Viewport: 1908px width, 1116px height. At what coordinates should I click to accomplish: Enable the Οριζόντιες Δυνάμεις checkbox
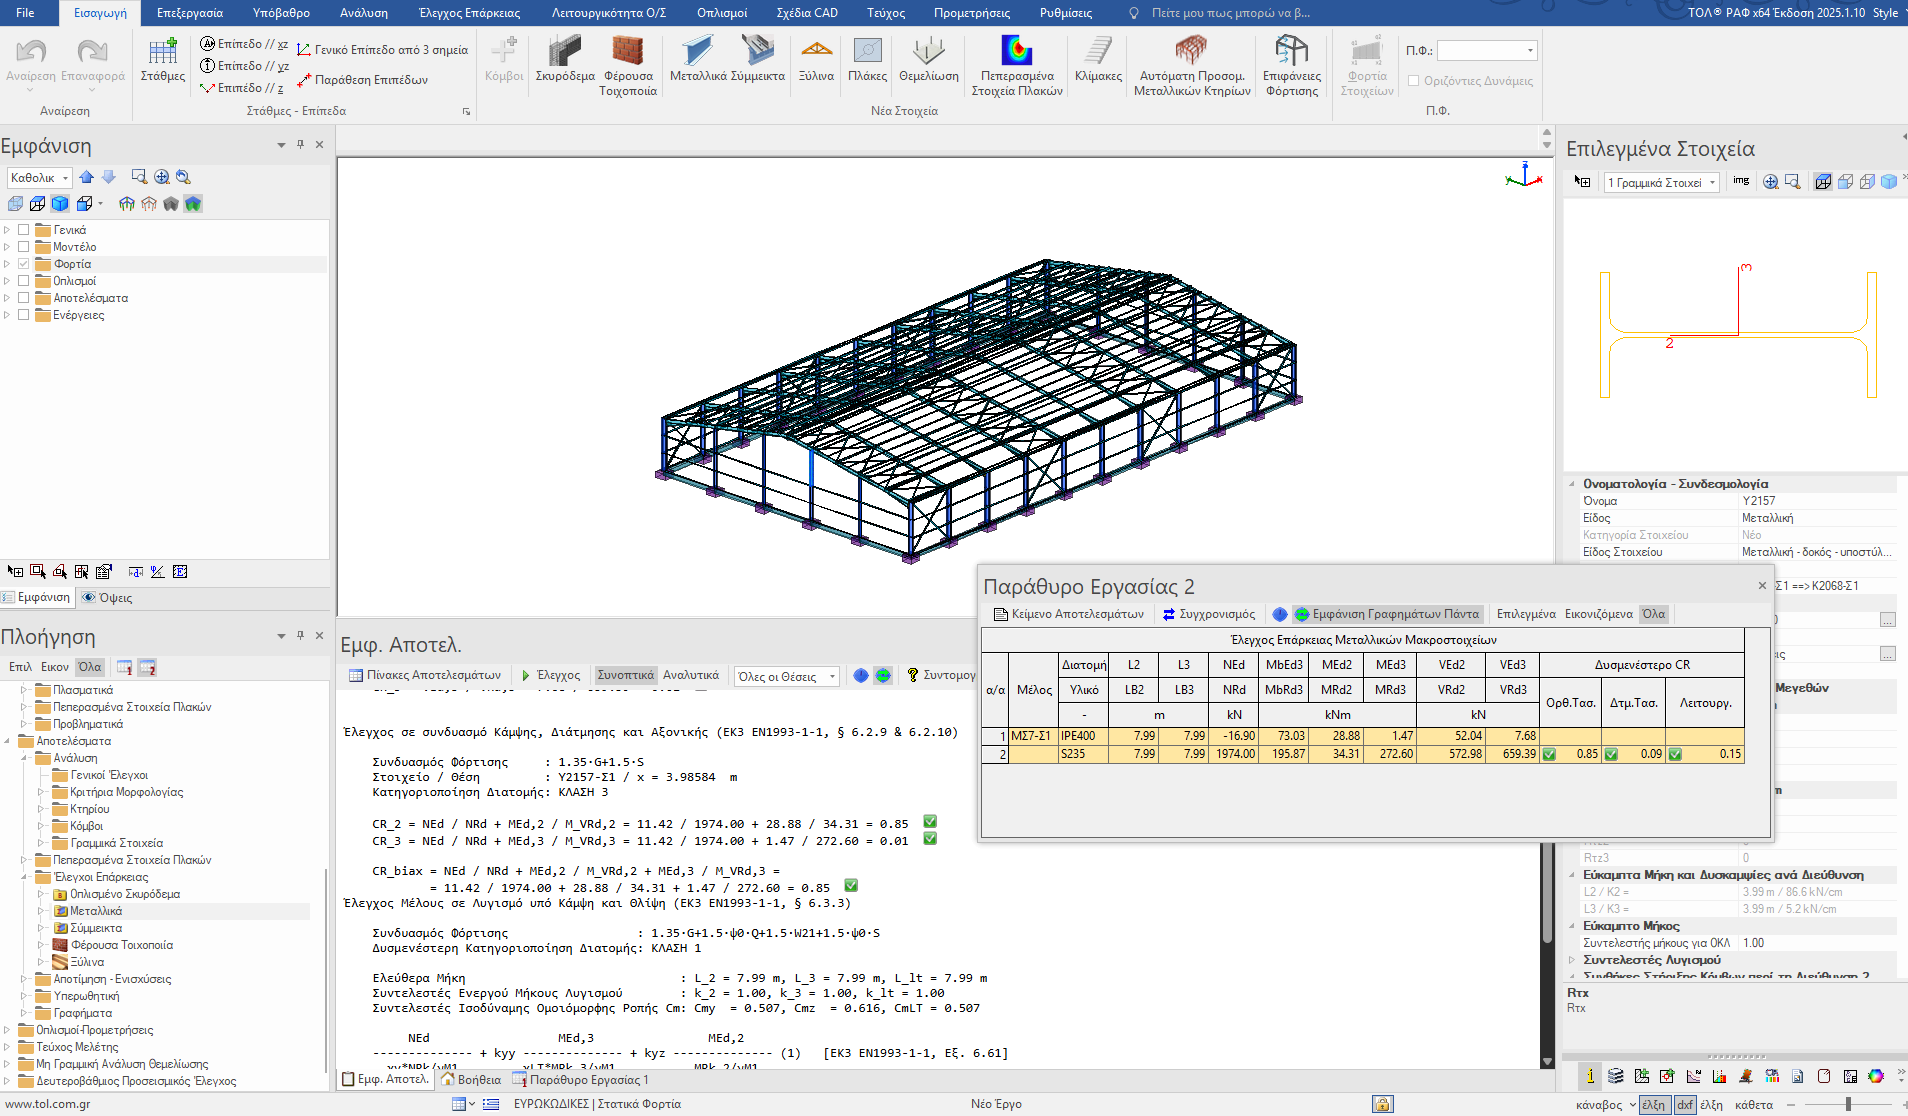click(1413, 81)
